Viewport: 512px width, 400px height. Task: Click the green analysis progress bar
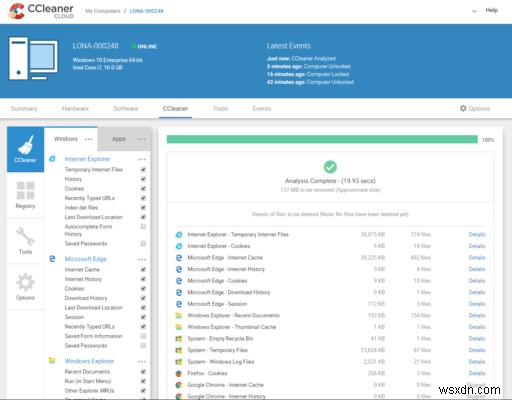coord(322,139)
